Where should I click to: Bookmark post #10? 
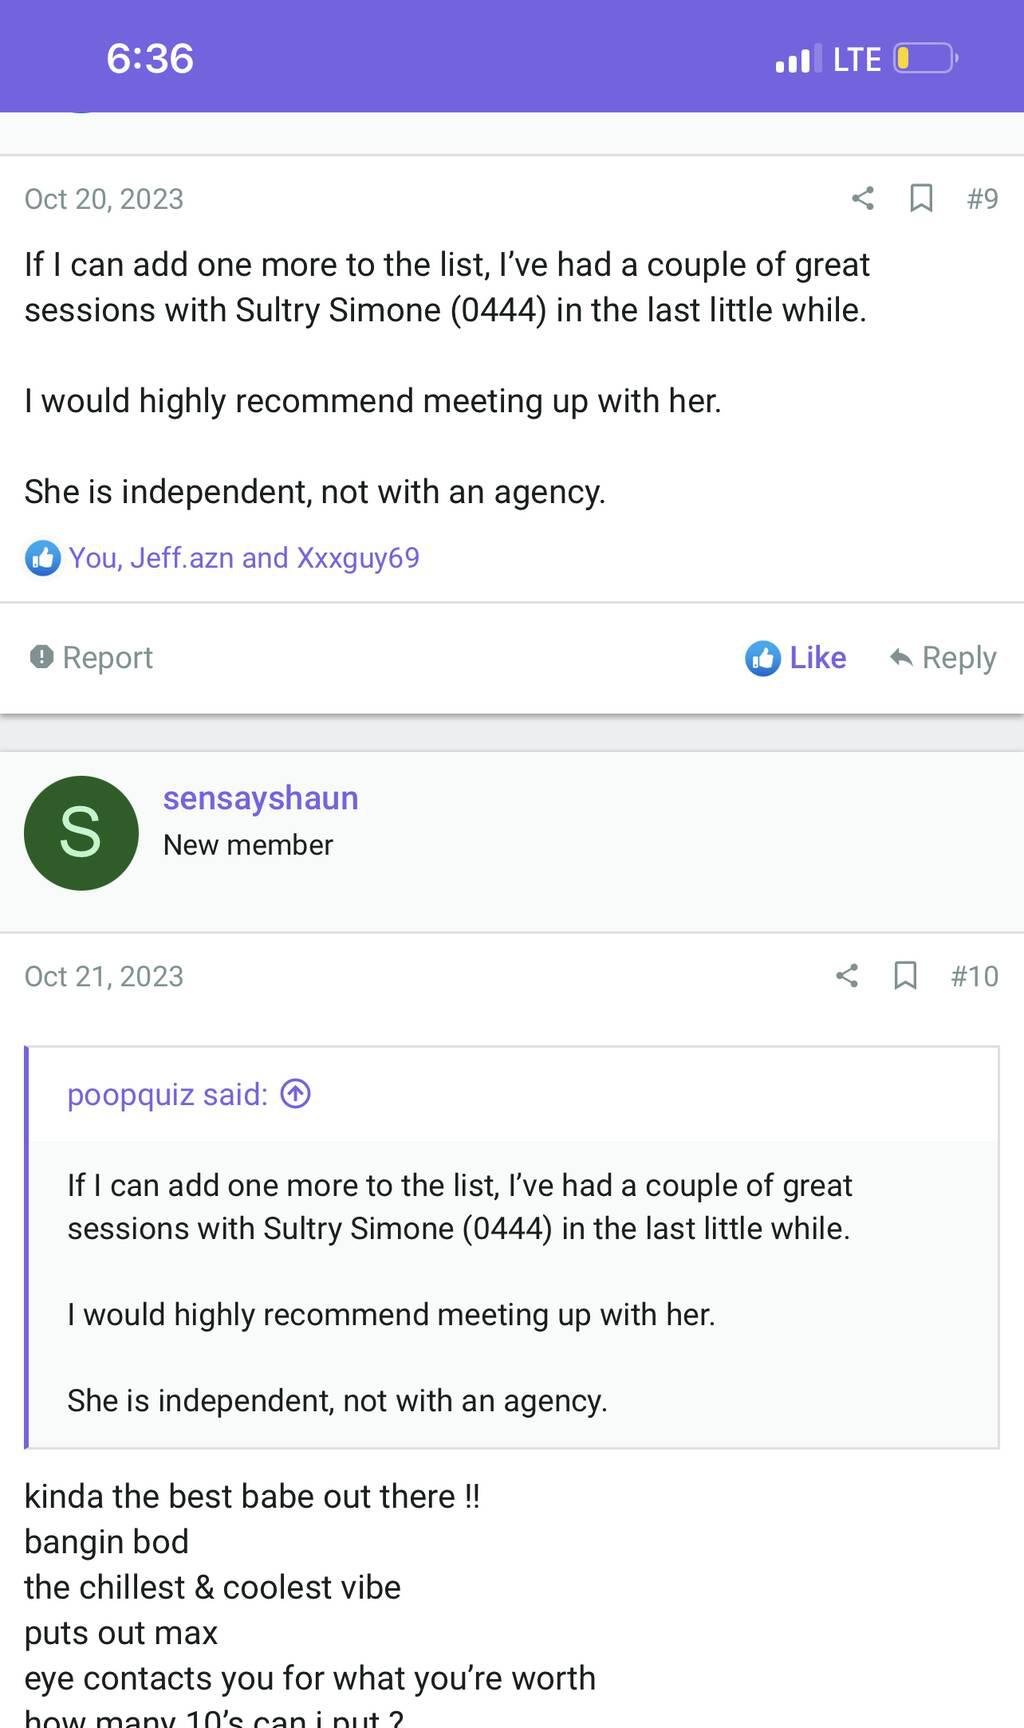905,975
